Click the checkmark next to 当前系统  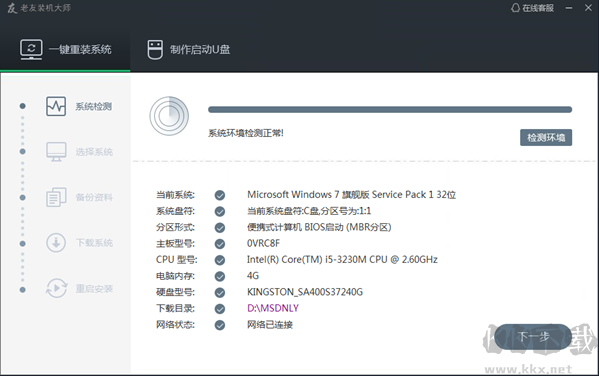coord(220,195)
